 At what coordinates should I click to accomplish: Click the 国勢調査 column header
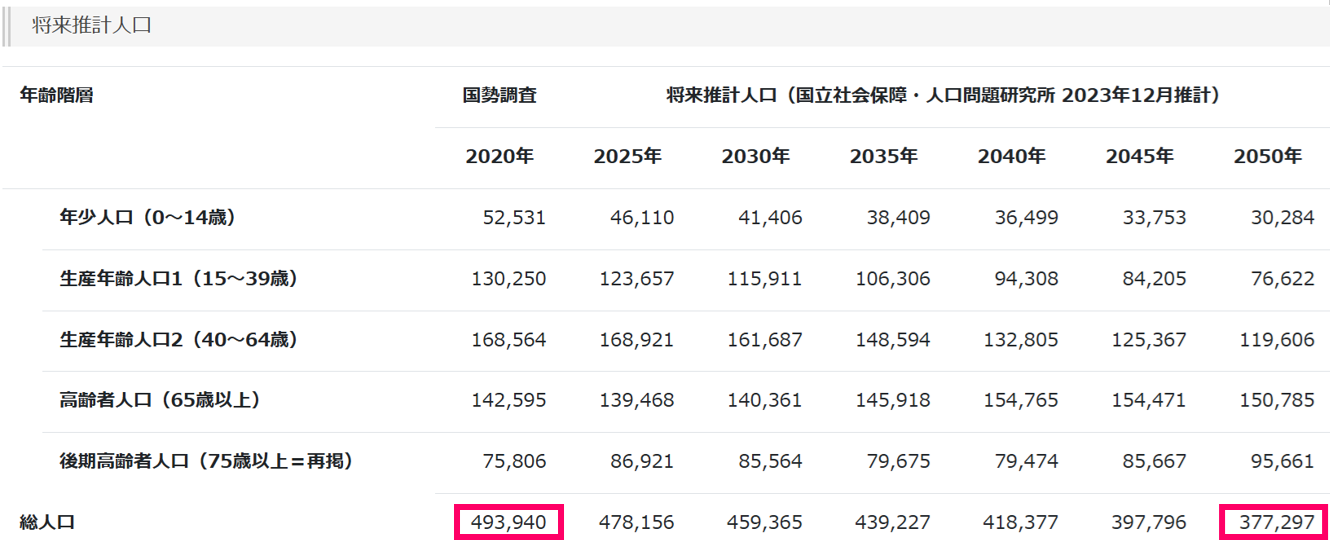click(x=499, y=96)
